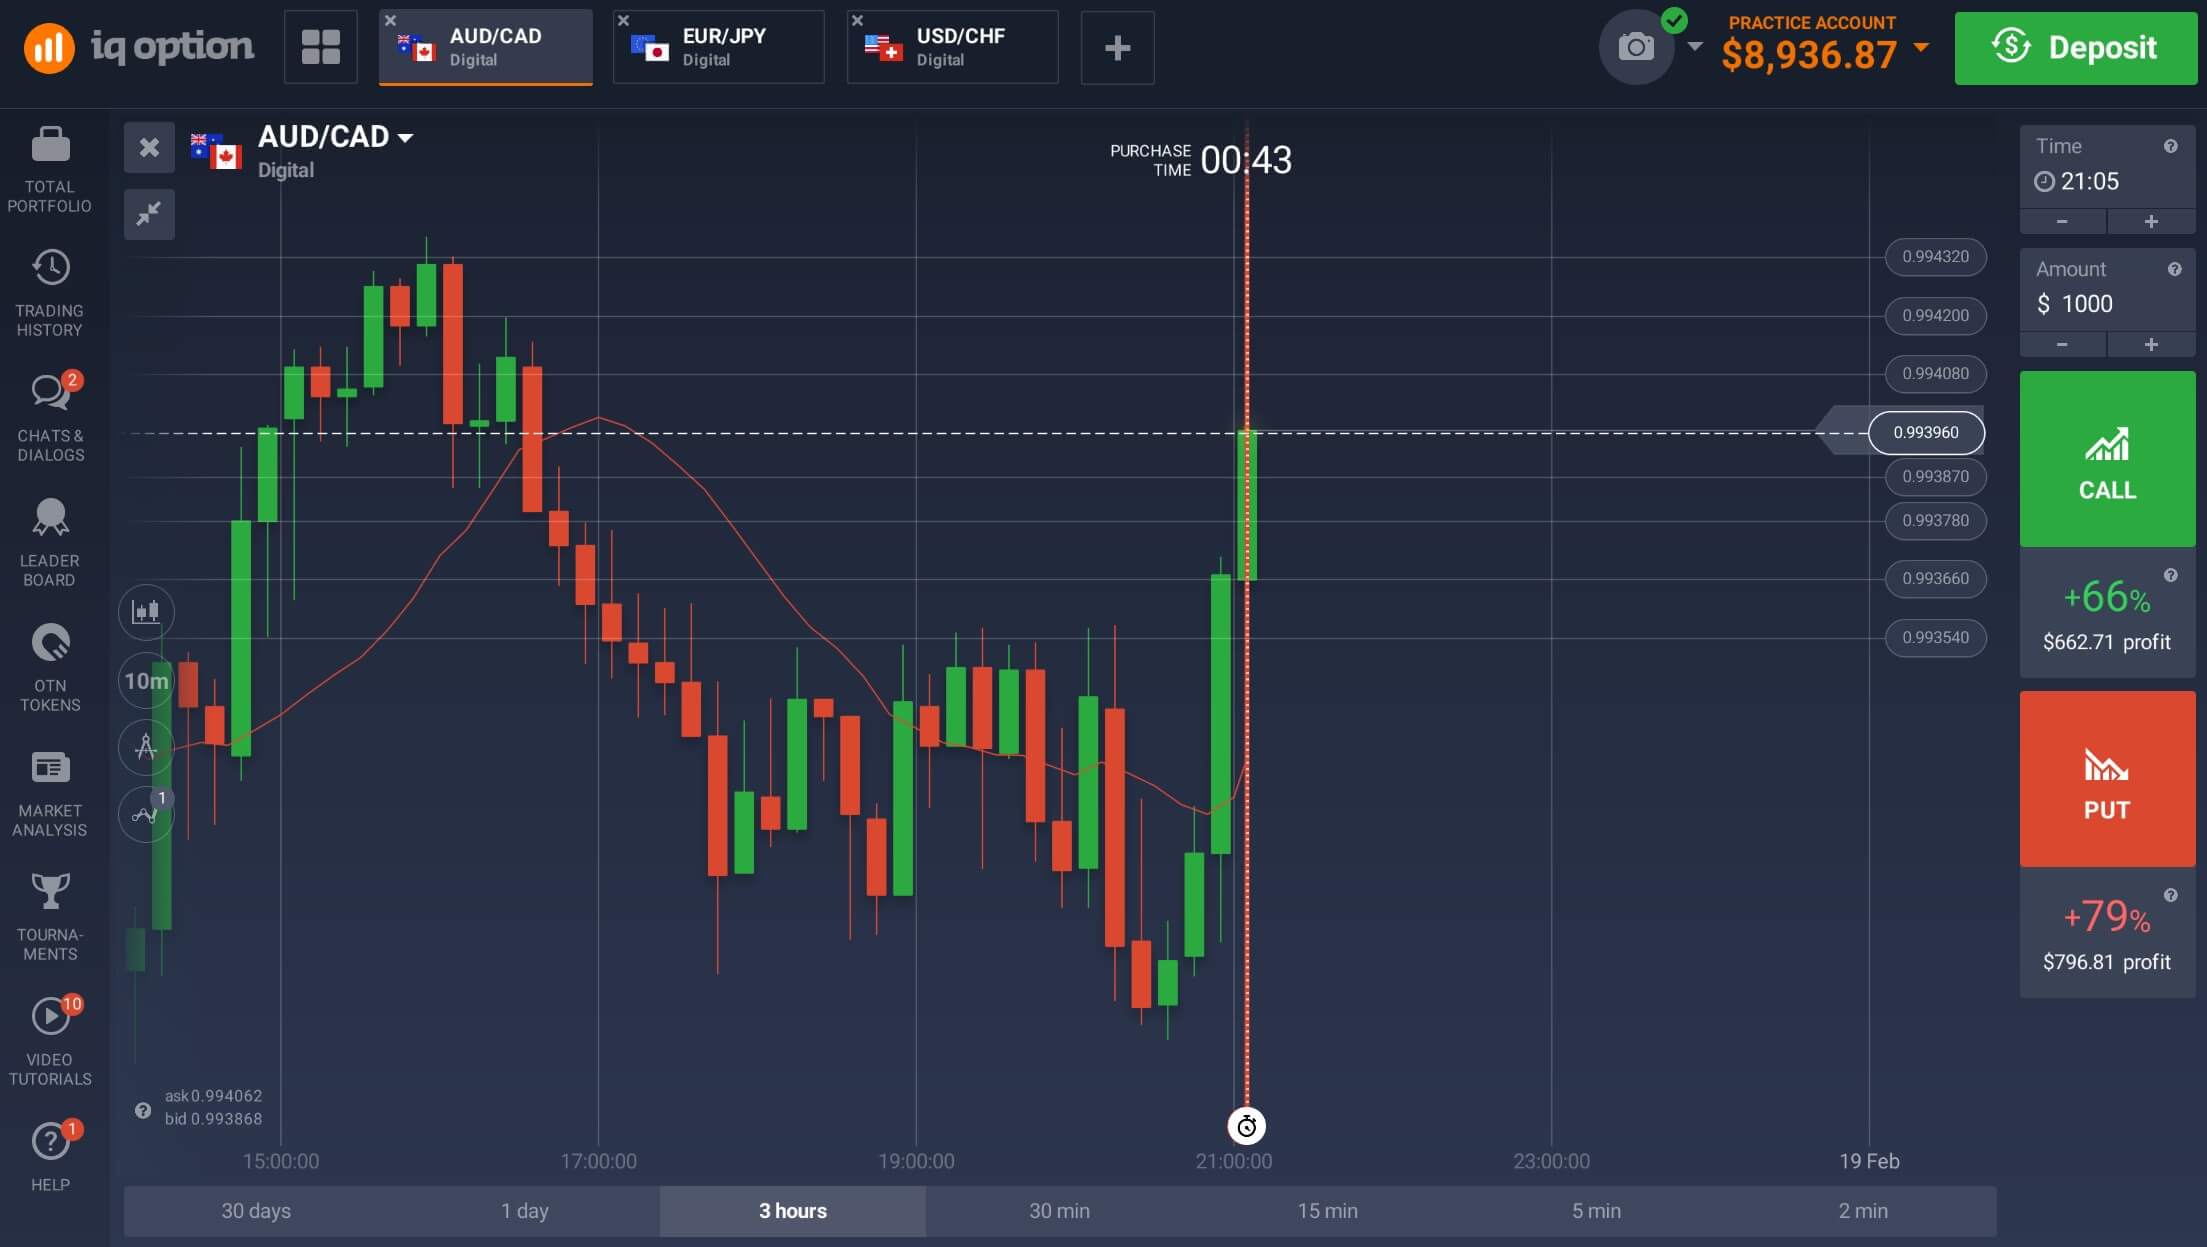Open the practice account balance dropdown

pyautogui.click(x=1921, y=47)
